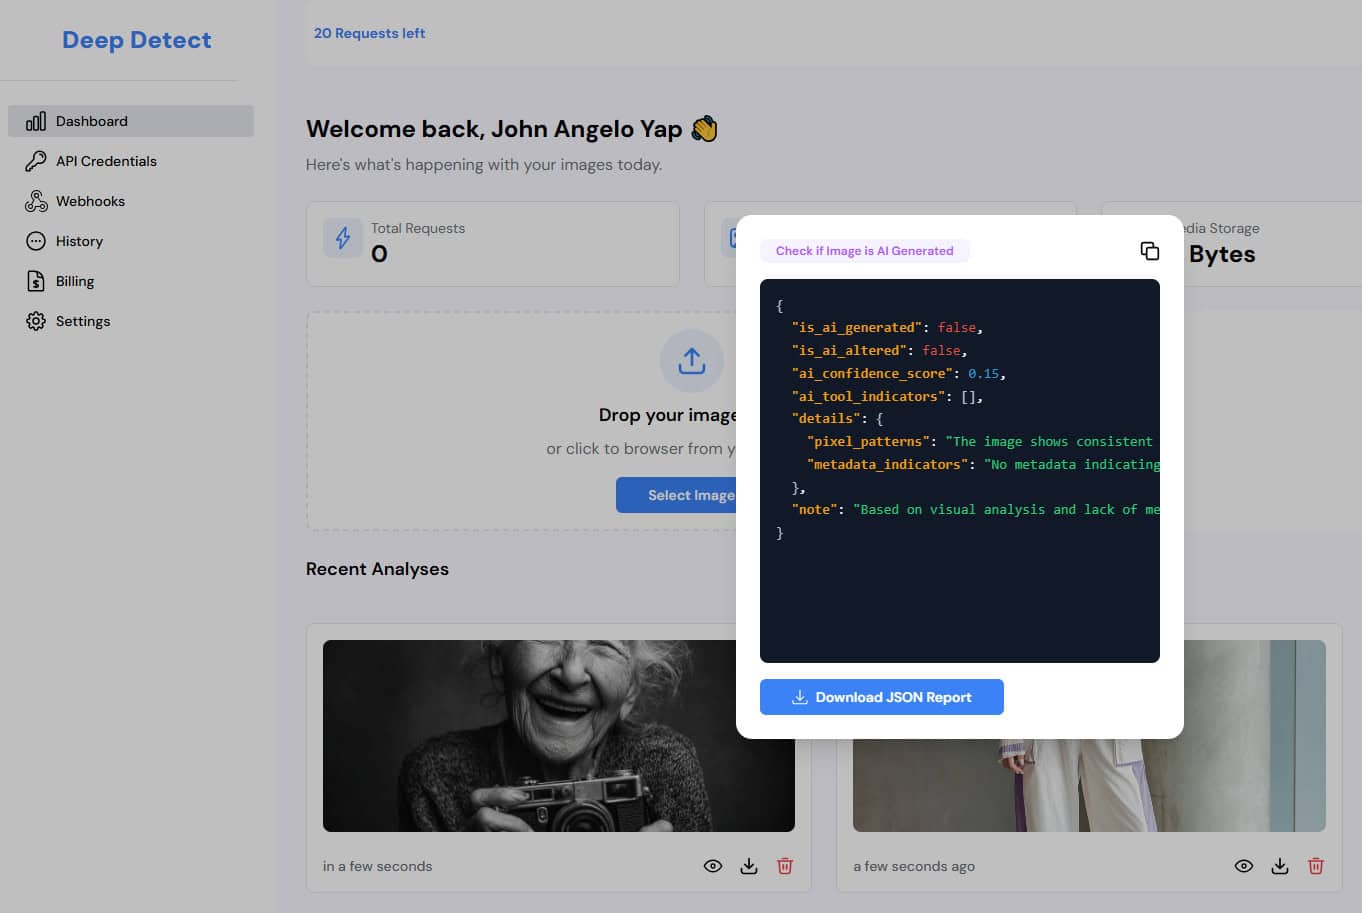
Task: View the second analysis with eye icon
Action: 1243,866
